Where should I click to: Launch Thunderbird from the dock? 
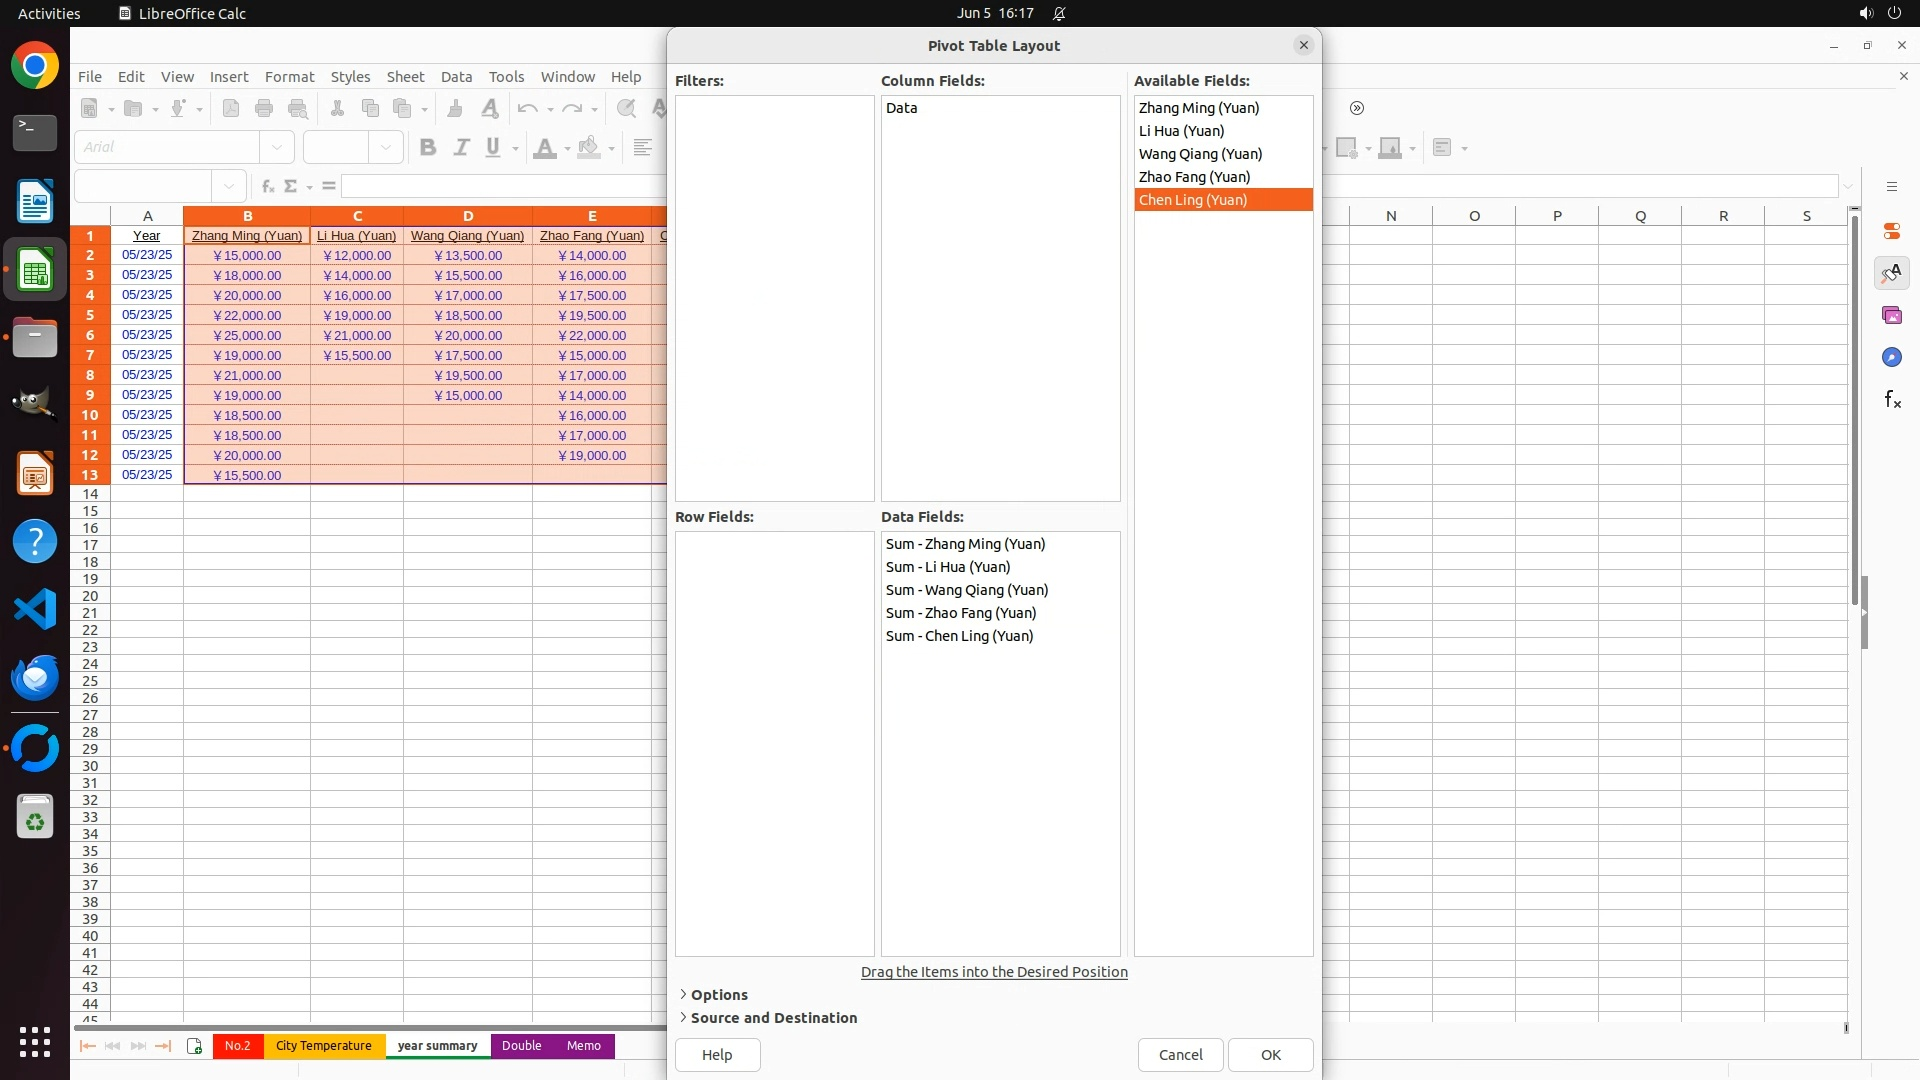35,678
